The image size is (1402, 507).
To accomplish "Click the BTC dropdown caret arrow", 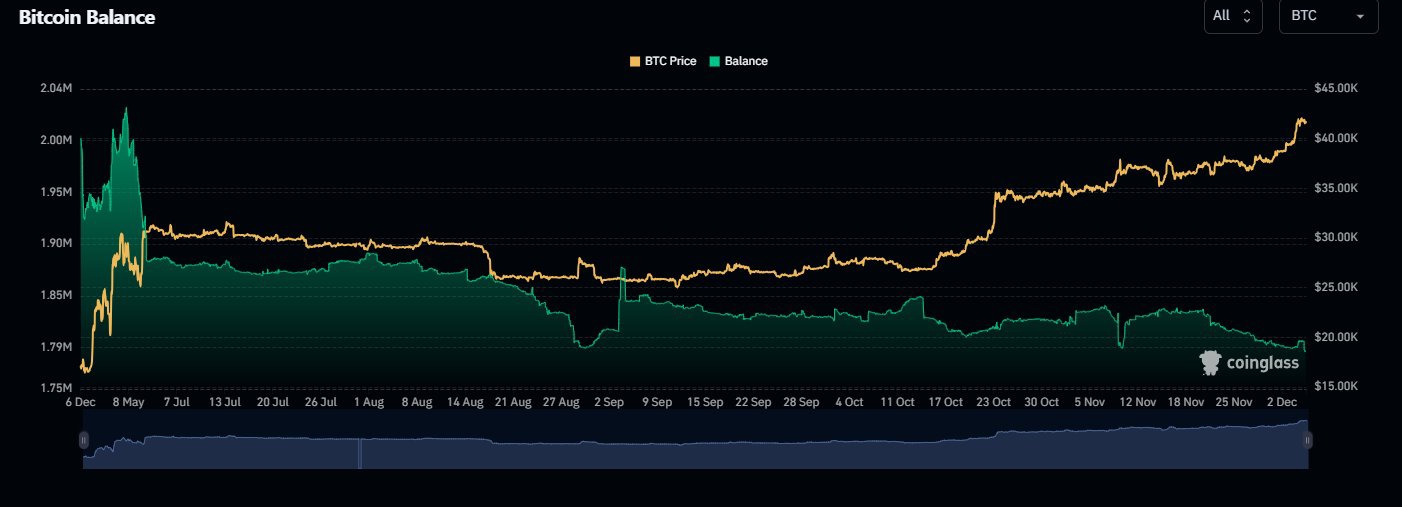I will [1360, 17].
